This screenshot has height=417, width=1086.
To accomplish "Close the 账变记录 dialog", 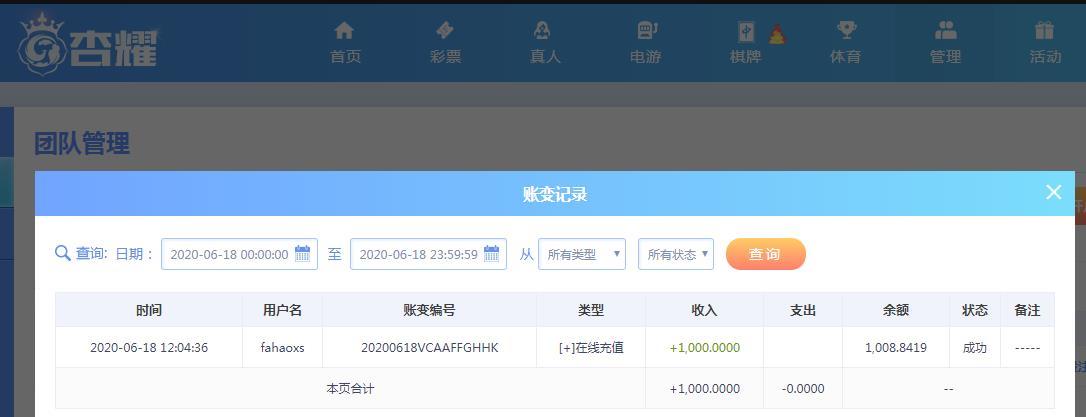I will [1053, 192].
